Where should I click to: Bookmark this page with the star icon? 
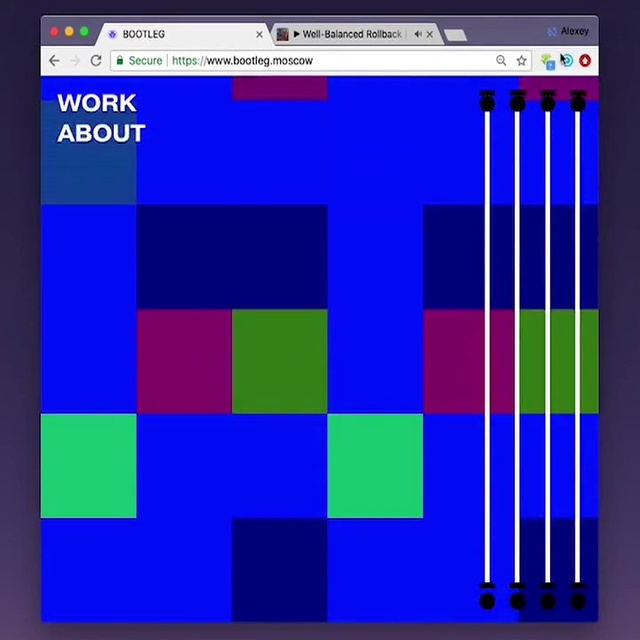coord(521,61)
